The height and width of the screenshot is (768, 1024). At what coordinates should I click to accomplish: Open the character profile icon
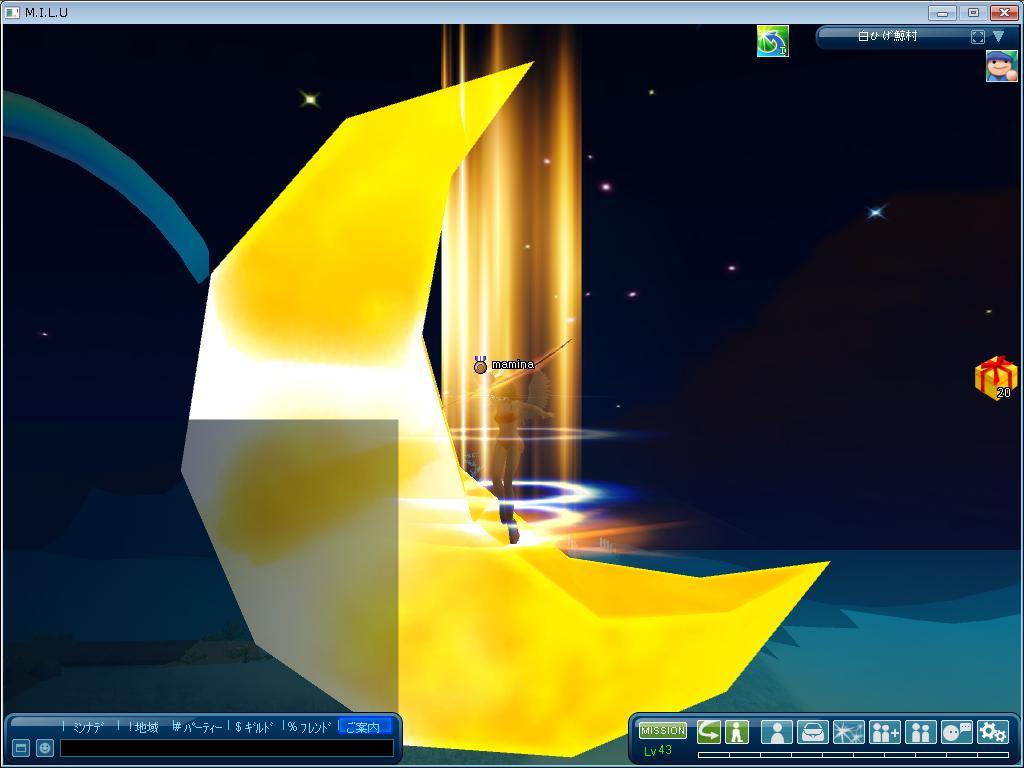[x=776, y=732]
